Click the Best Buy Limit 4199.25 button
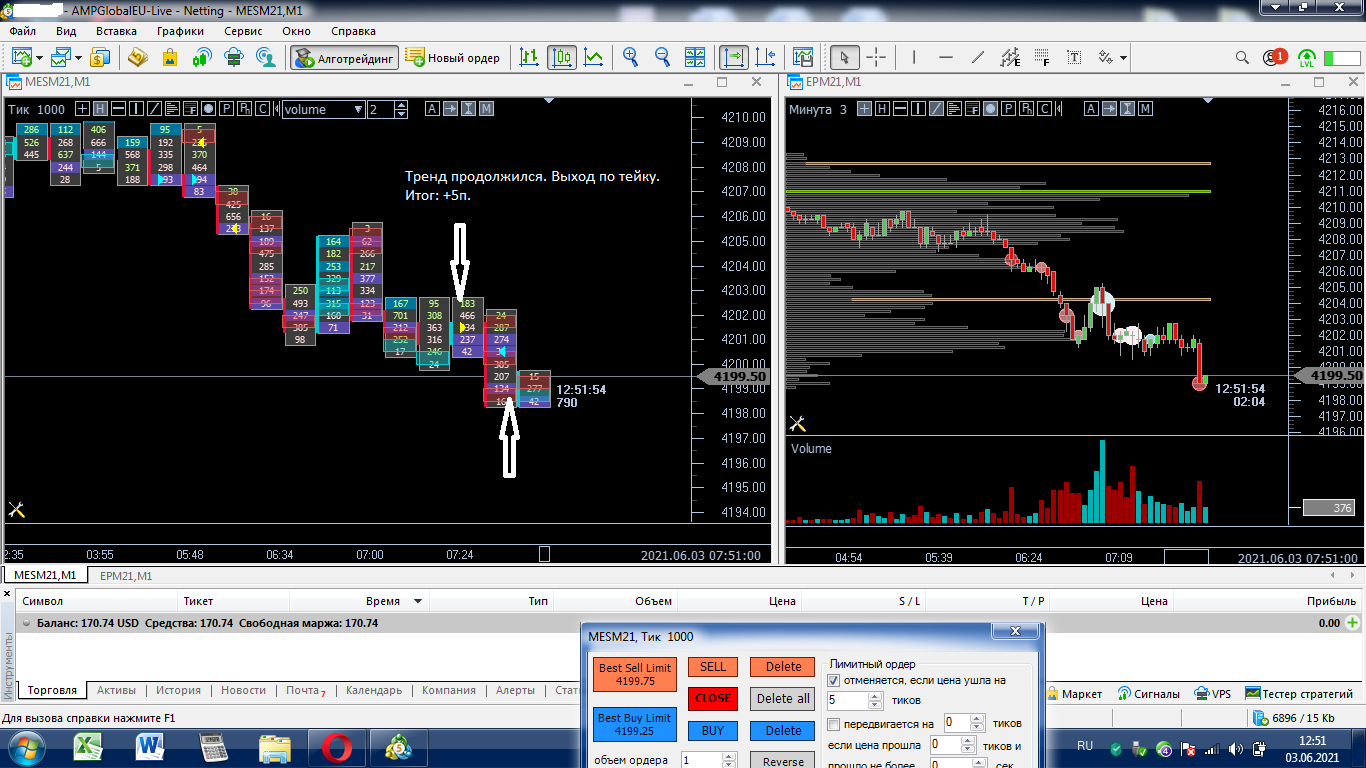 click(x=635, y=725)
